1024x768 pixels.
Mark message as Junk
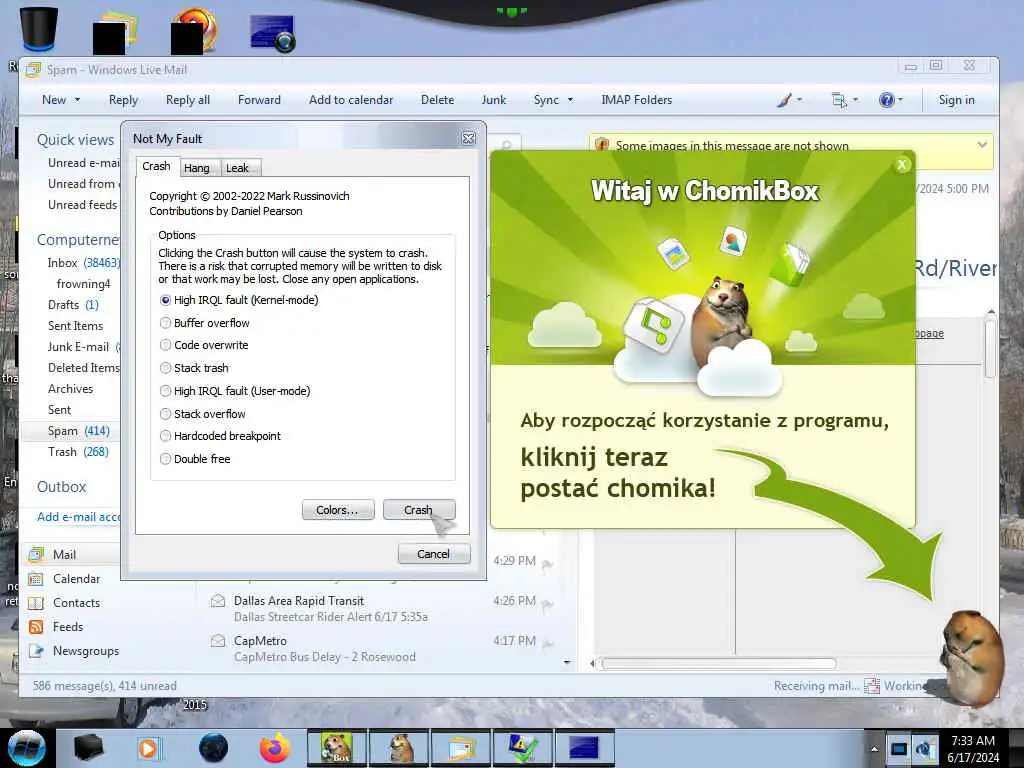pos(494,100)
